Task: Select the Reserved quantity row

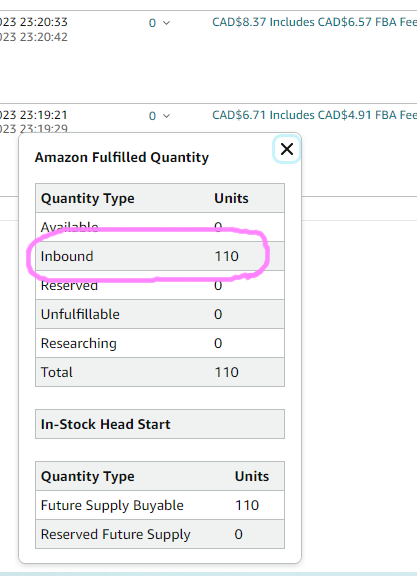Action: point(160,285)
